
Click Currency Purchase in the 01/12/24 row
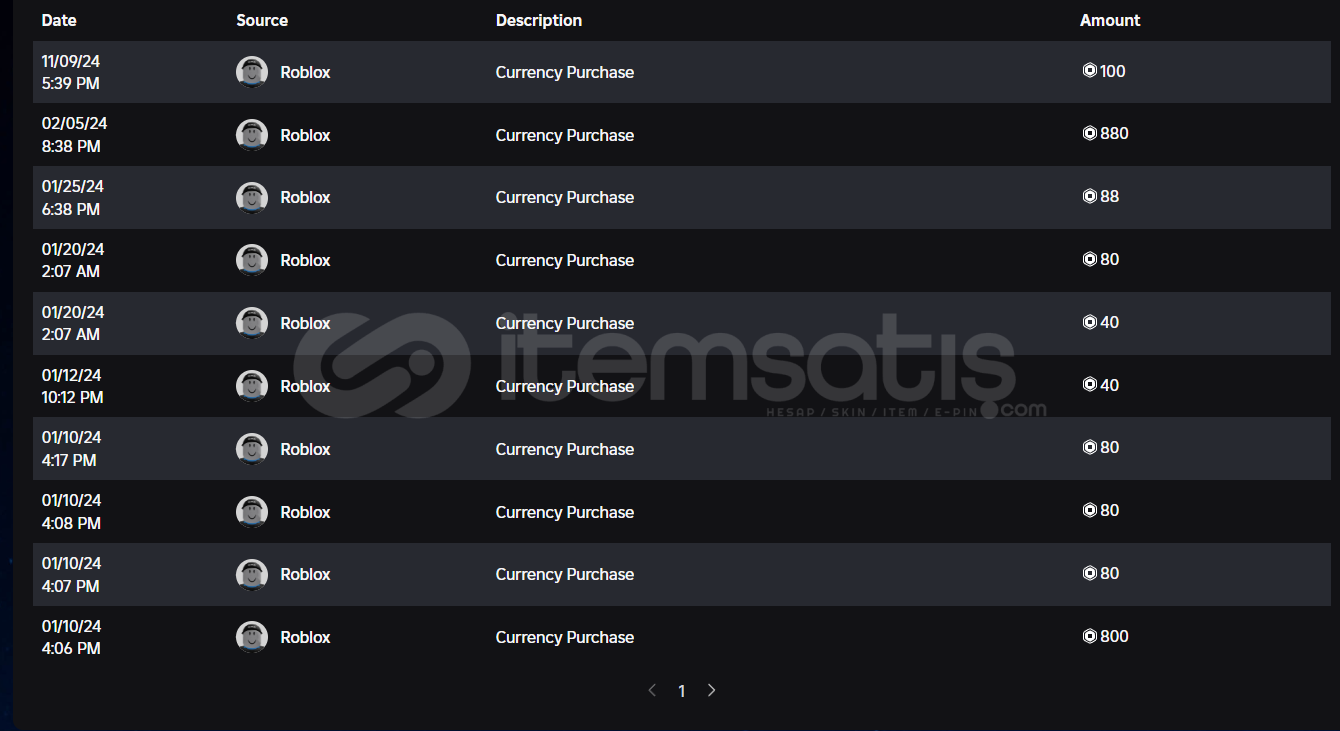pyautogui.click(x=565, y=386)
